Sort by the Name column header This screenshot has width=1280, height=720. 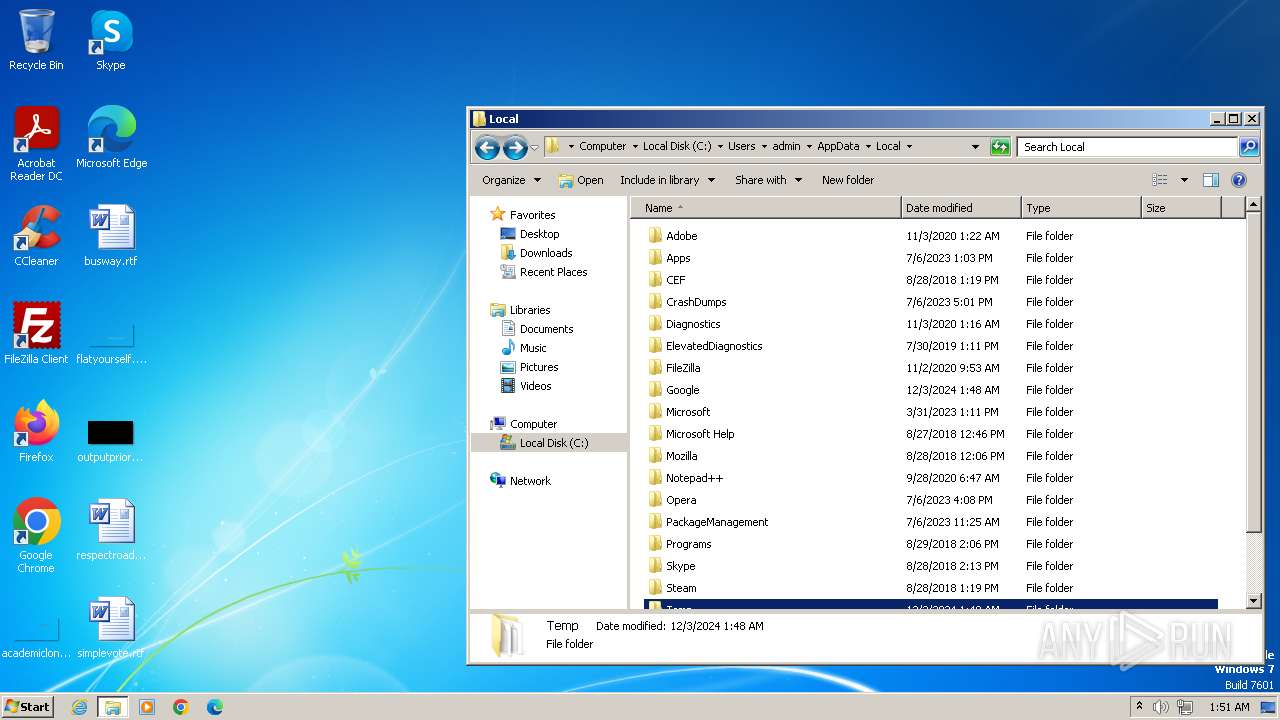(766, 208)
